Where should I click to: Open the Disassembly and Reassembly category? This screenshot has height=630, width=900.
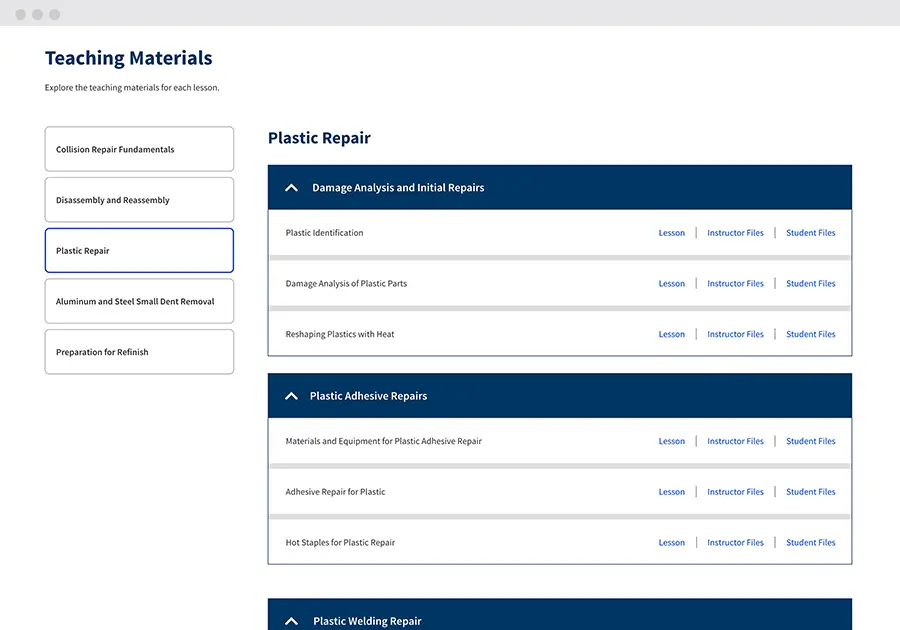pyautogui.click(x=139, y=200)
